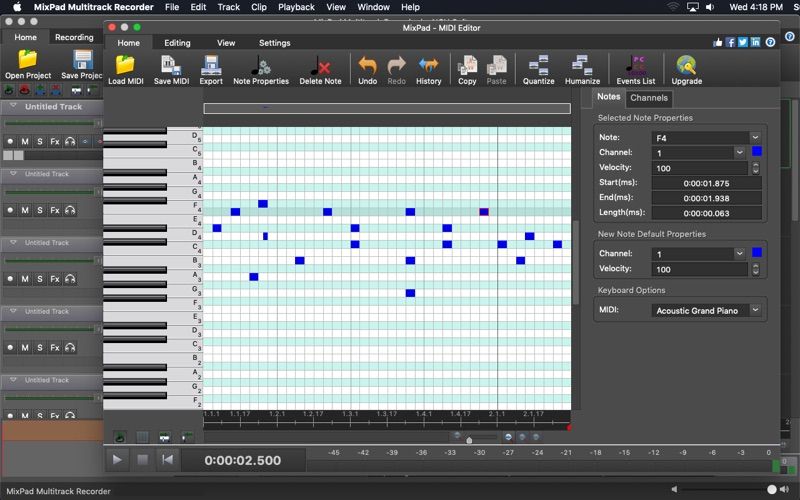Screen dimensions: 800x500
Task: Click the new note channel color swatch
Action: [757, 253]
